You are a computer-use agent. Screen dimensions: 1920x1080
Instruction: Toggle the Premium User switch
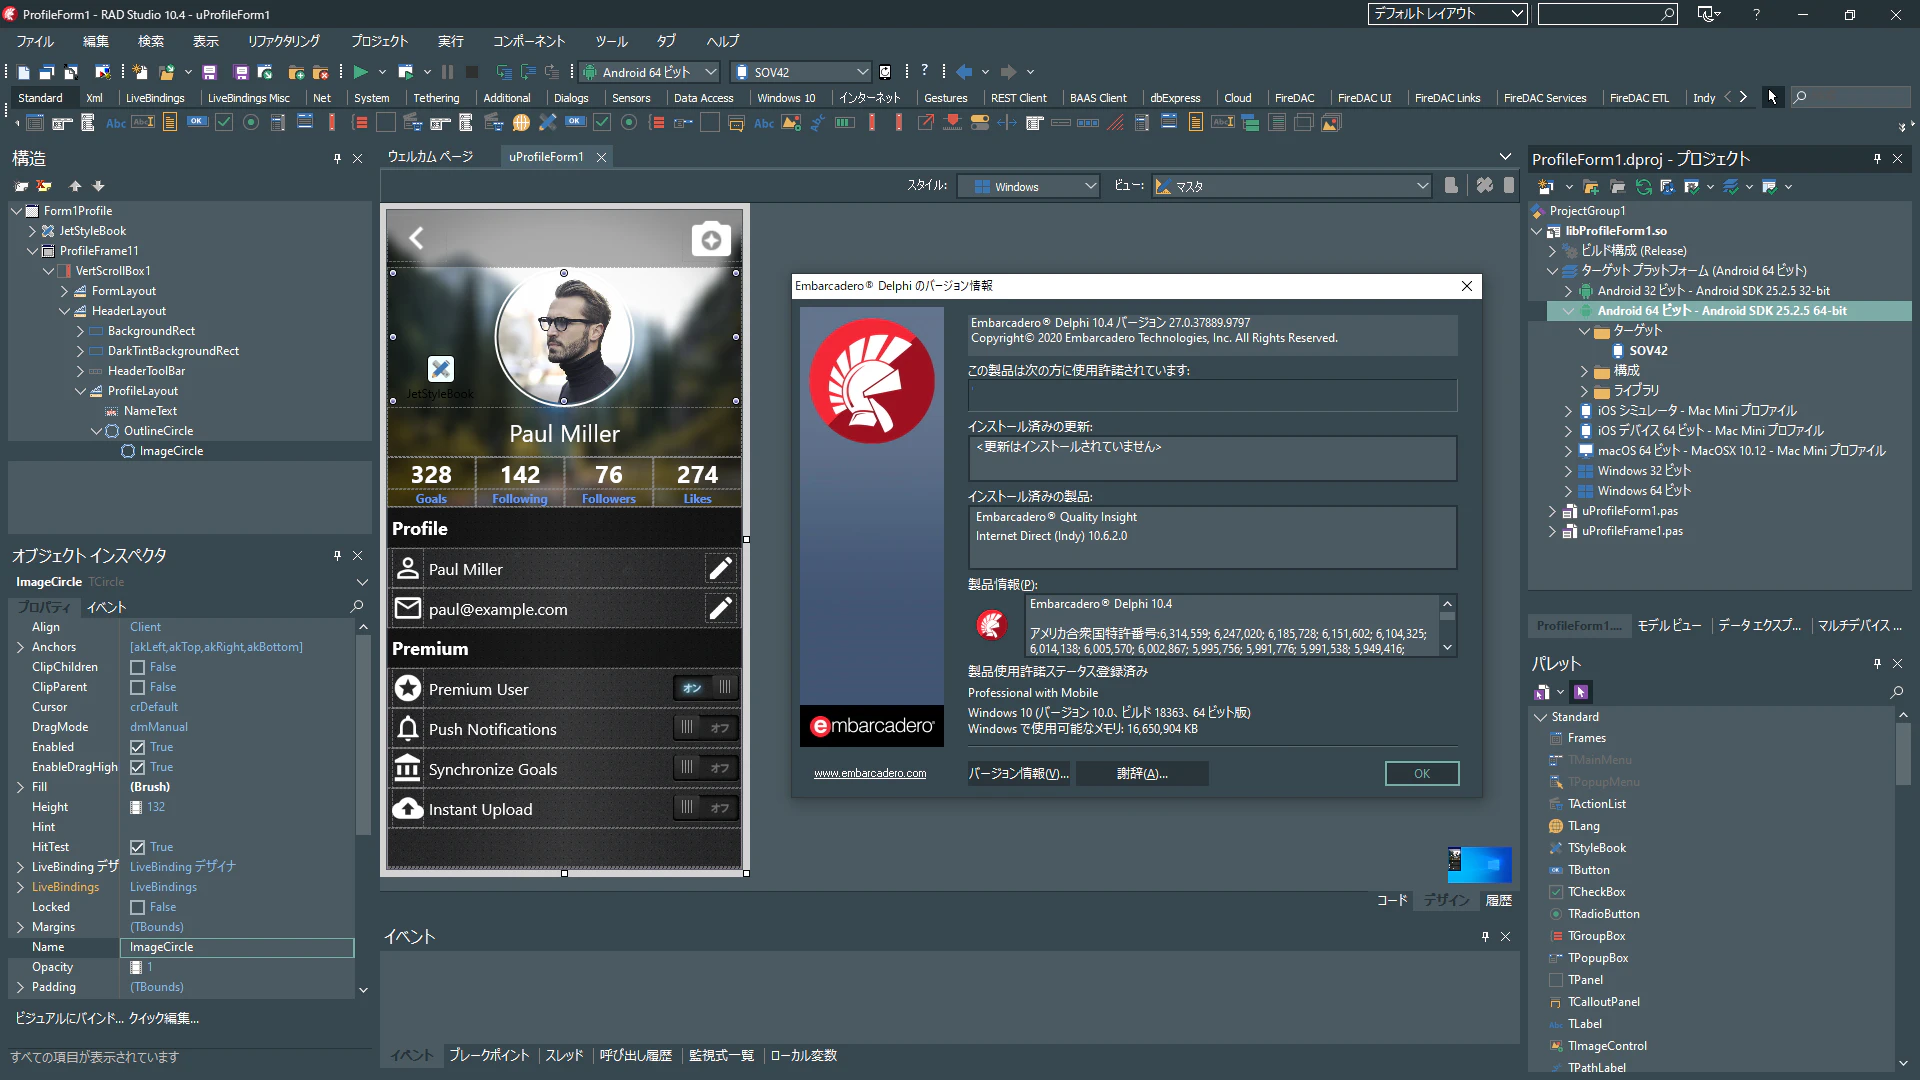click(707, 688)
